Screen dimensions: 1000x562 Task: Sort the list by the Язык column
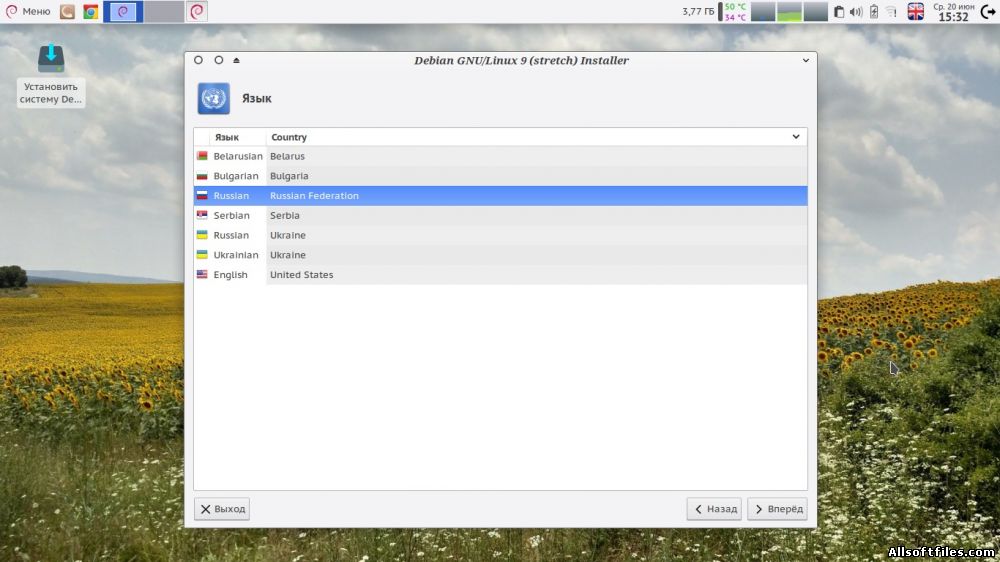tap(227, 137)
